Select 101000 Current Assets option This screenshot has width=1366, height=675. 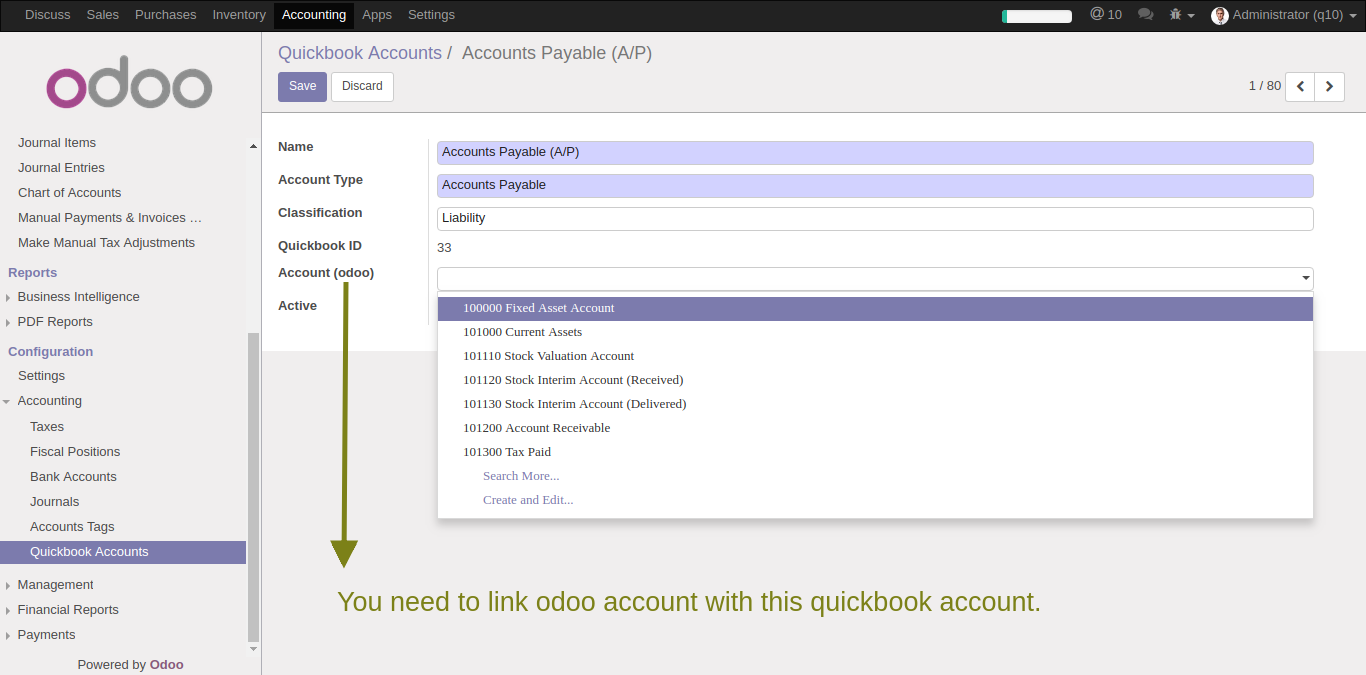tap(875, 332)
